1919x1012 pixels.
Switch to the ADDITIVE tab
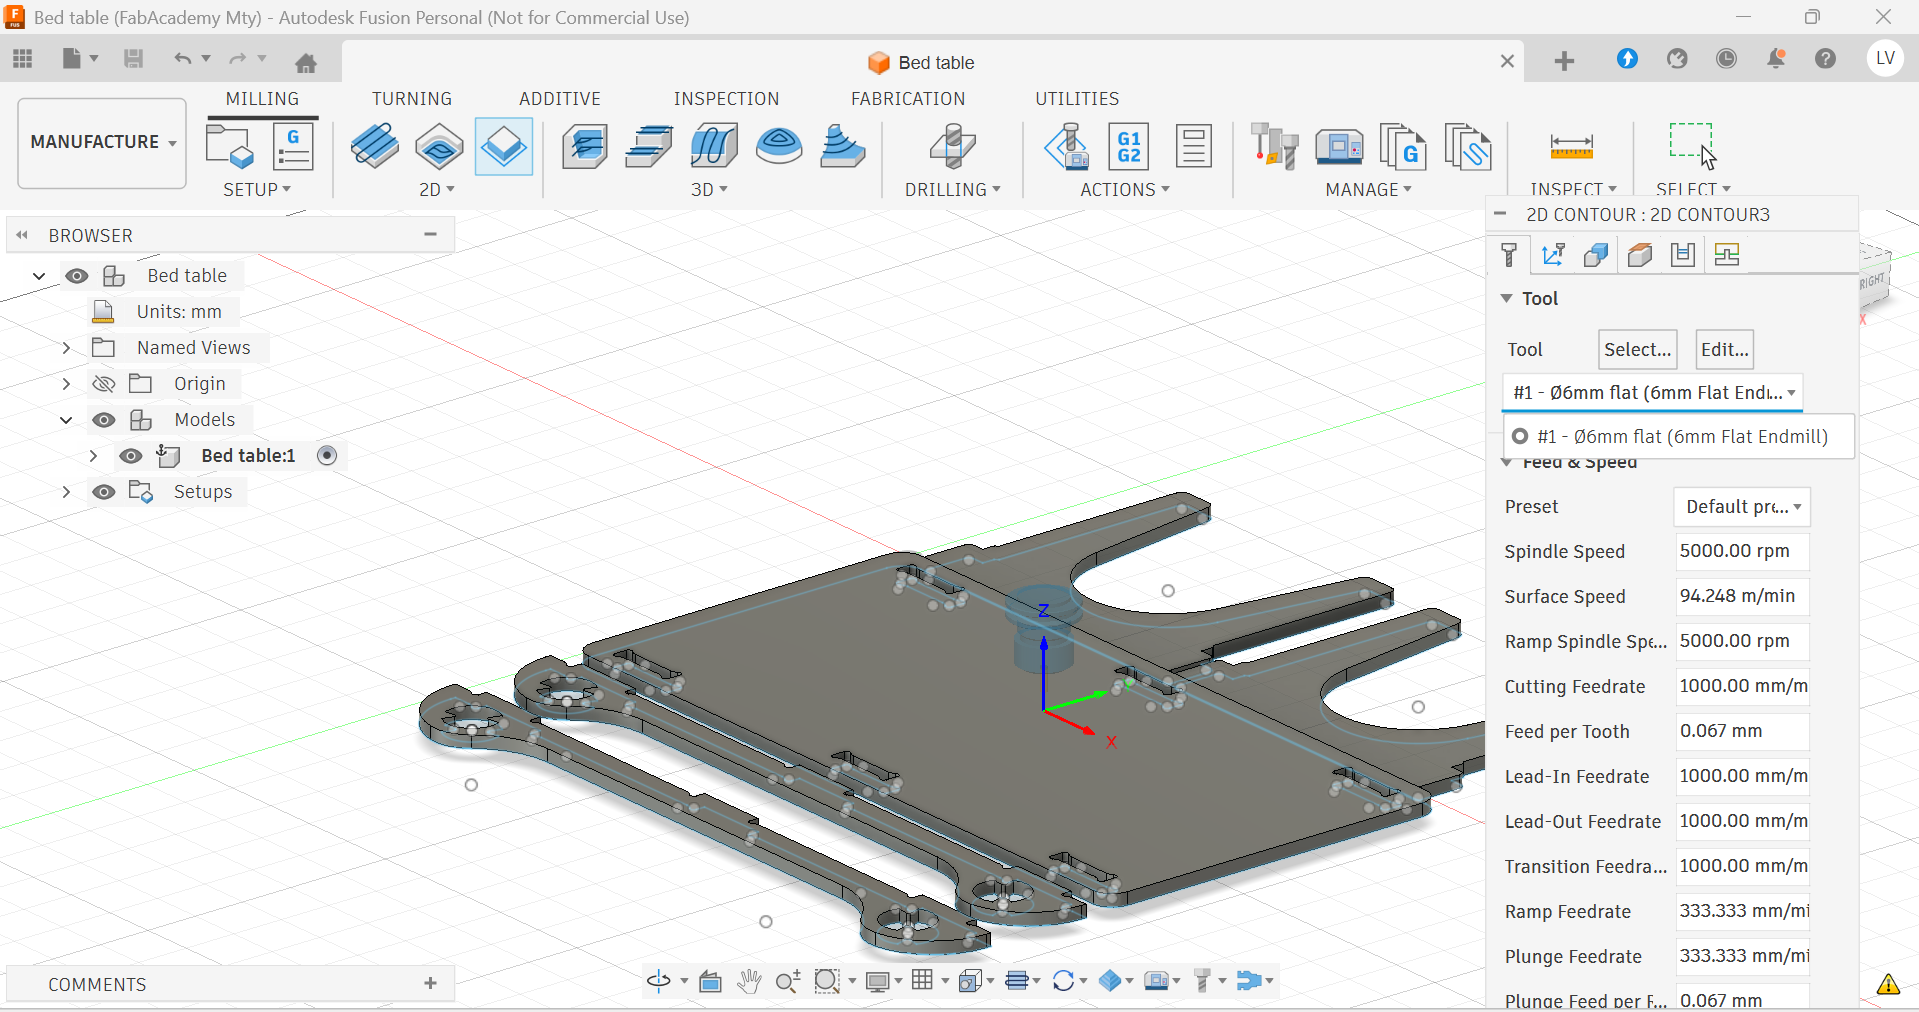pos(560,99)
